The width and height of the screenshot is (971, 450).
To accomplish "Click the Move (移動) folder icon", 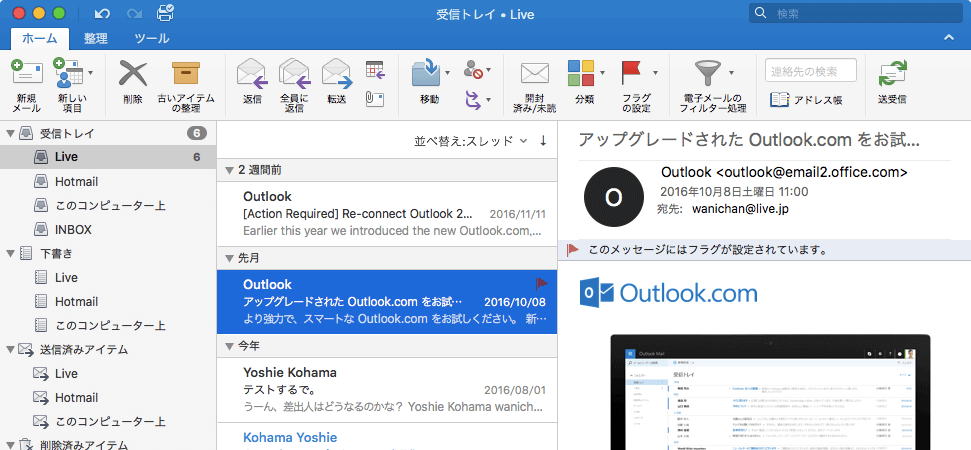I will click(426, 73).
